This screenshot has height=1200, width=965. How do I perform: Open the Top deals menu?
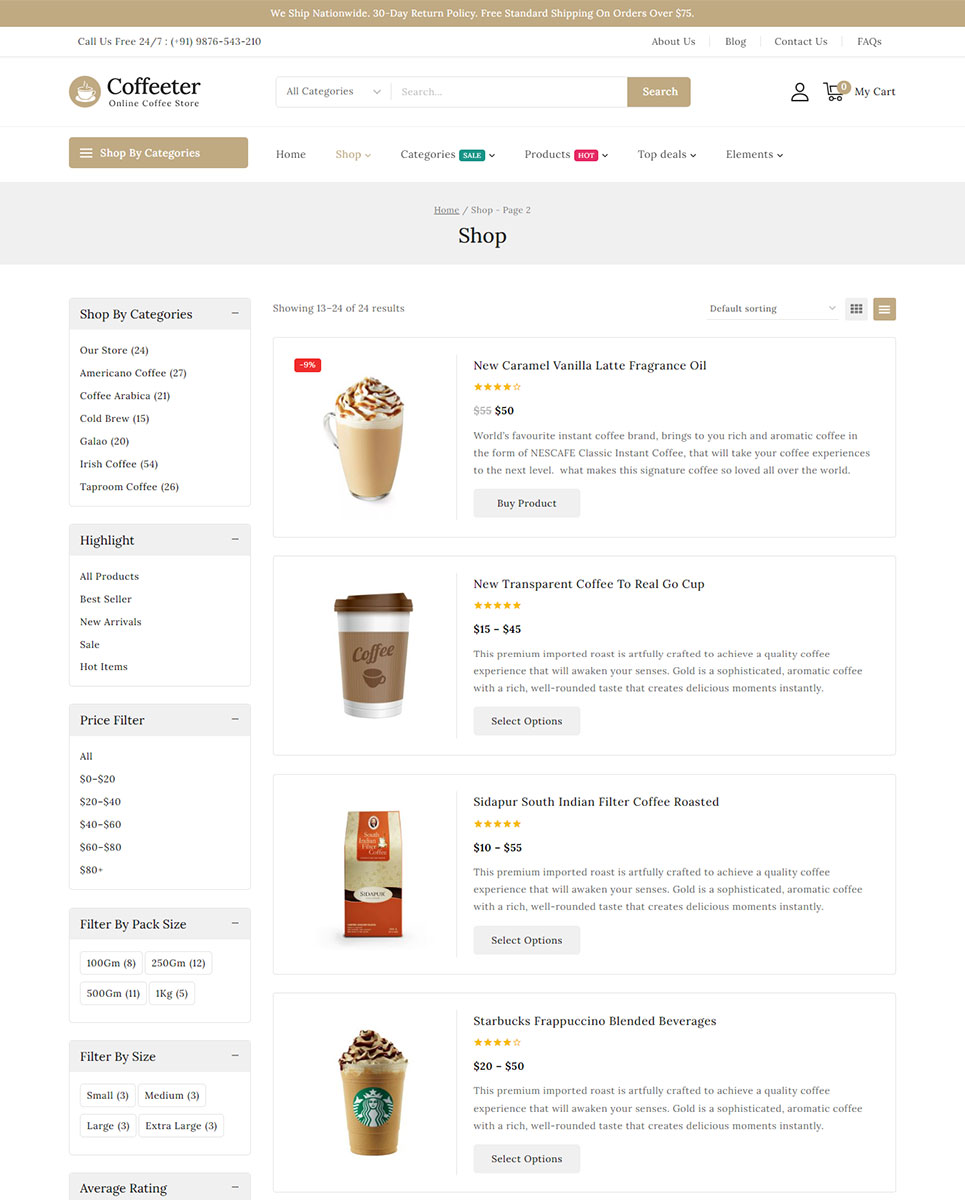point(666,155)
